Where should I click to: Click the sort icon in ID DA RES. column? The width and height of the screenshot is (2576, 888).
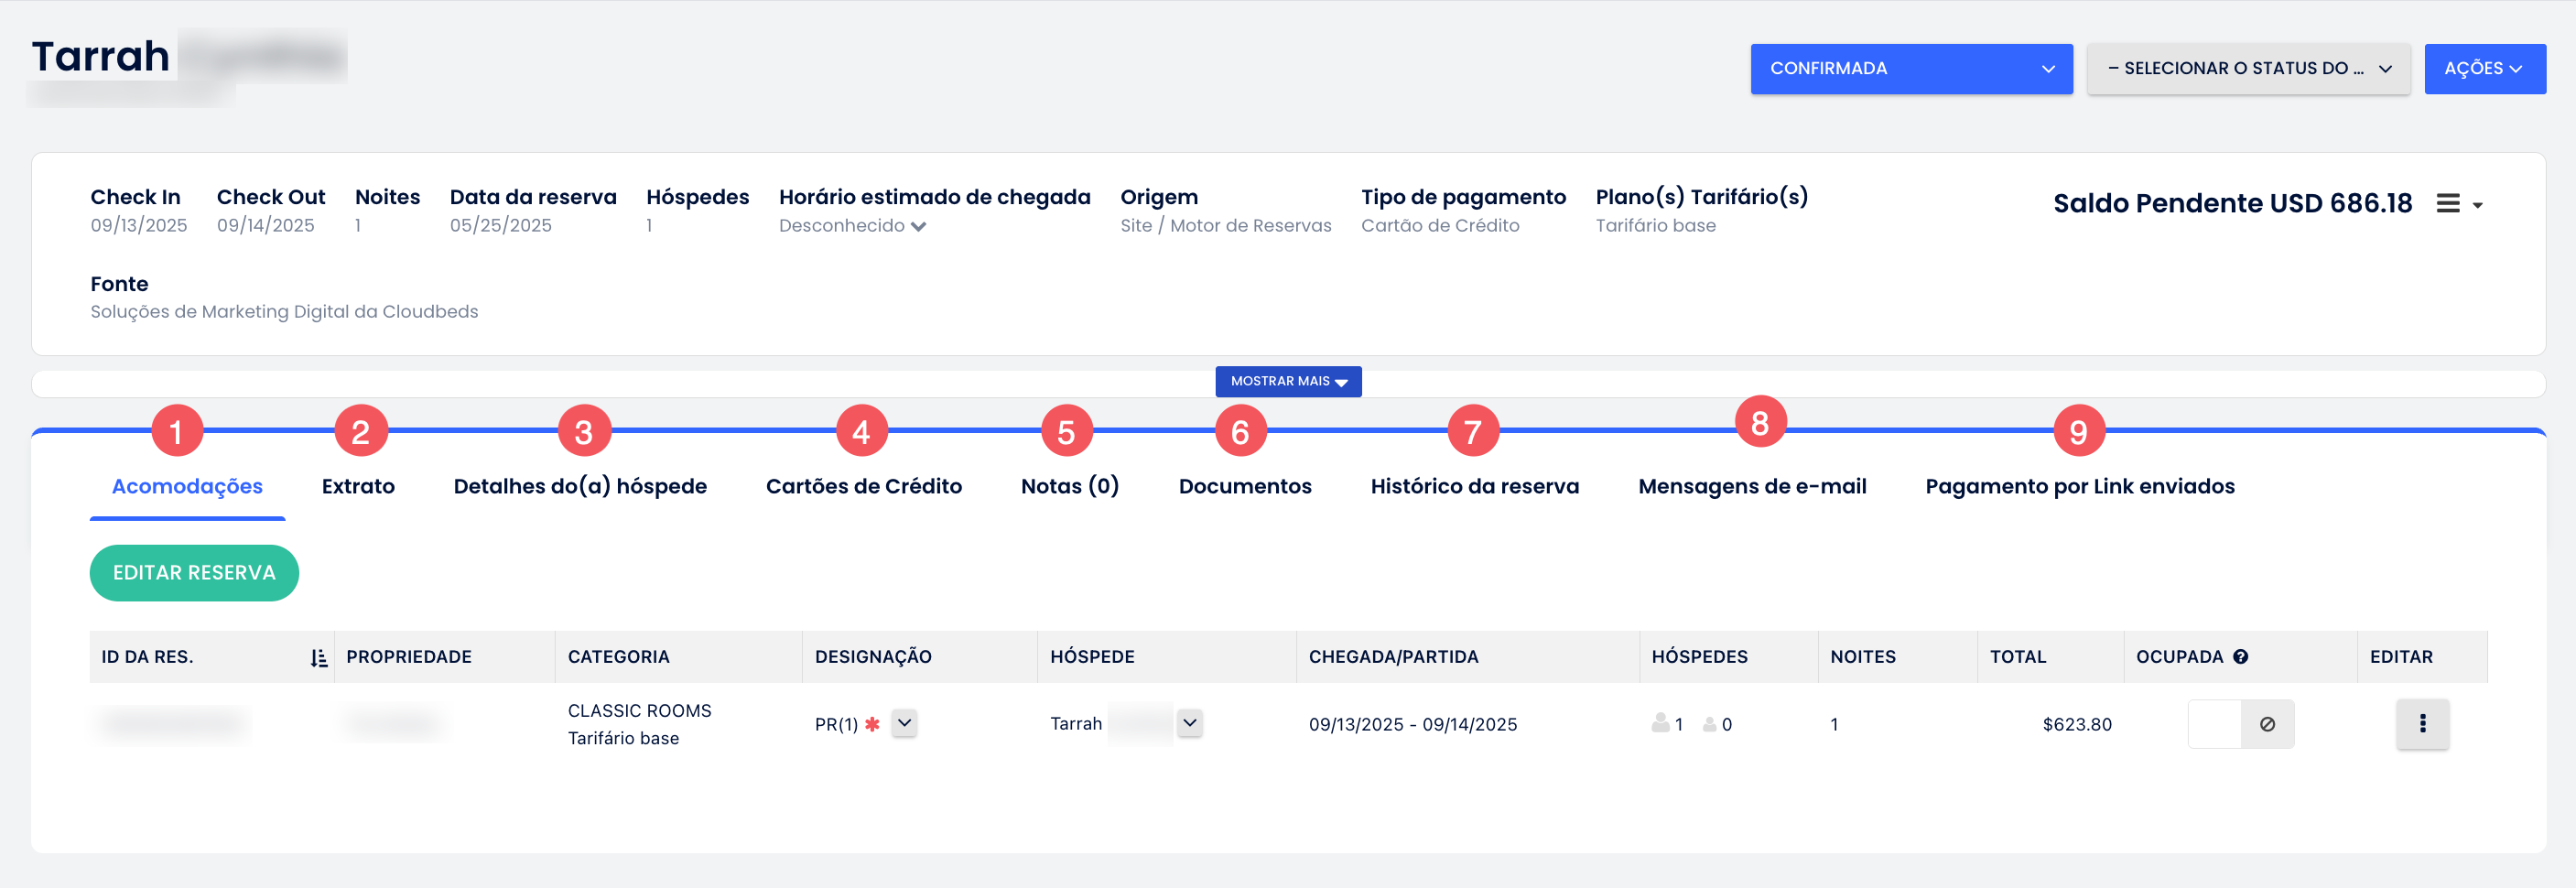pos(318,658)
